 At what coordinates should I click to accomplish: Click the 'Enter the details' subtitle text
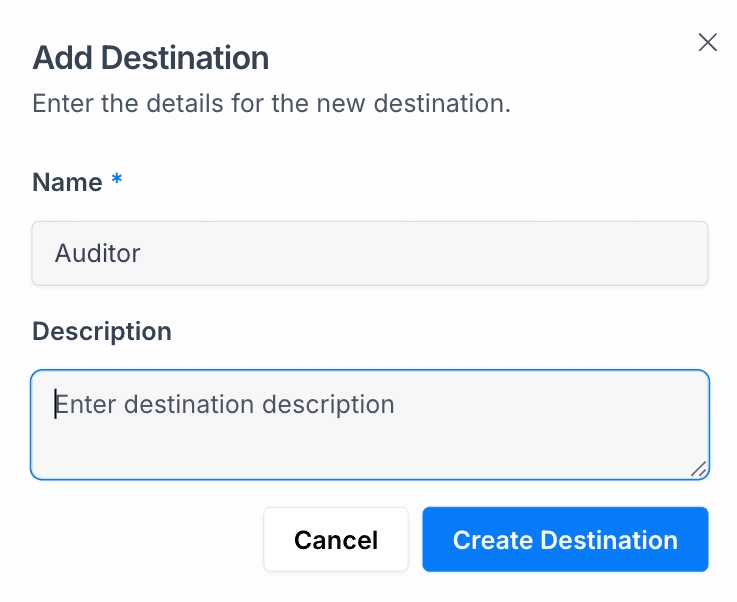coord(271,103)
